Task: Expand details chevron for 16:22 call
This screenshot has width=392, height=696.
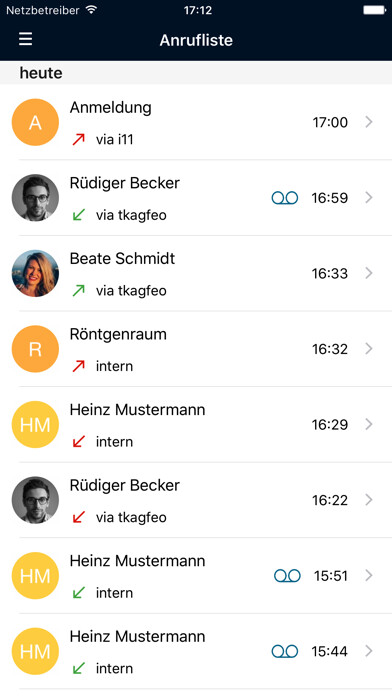Action: click(369, 500)
